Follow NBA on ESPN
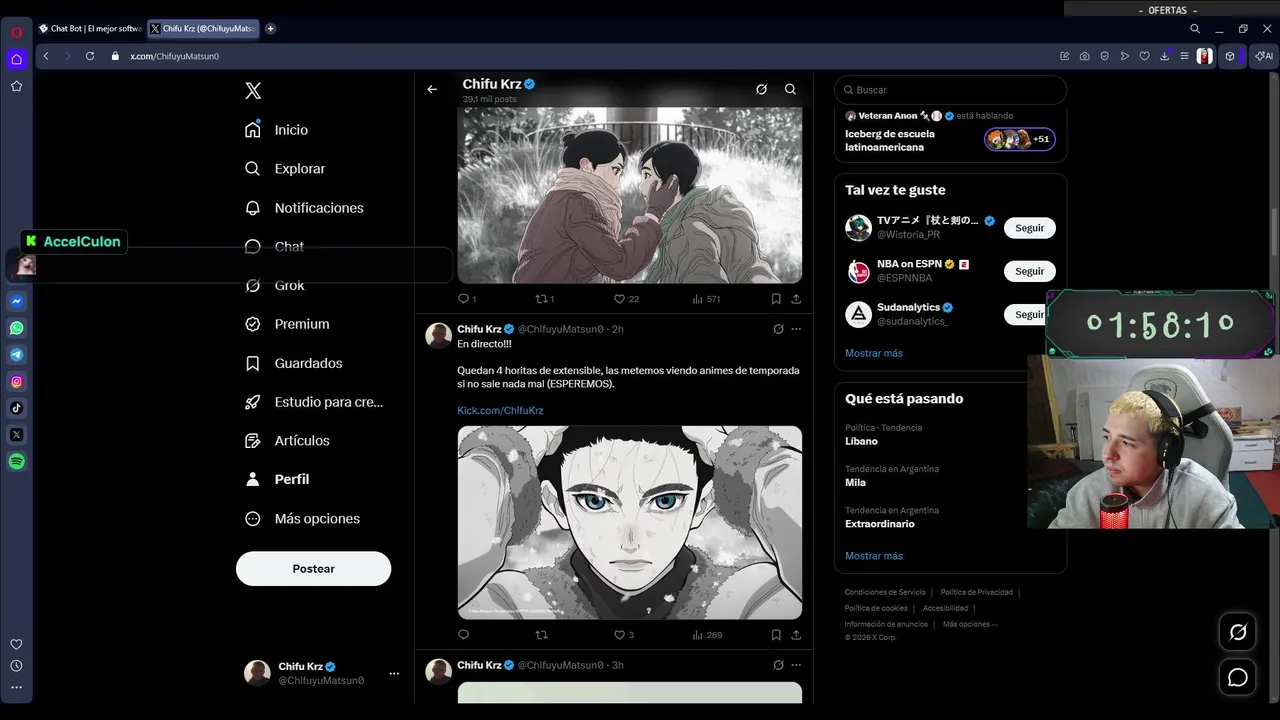This screenshot has height=720, width=1280. point(1029,271)
